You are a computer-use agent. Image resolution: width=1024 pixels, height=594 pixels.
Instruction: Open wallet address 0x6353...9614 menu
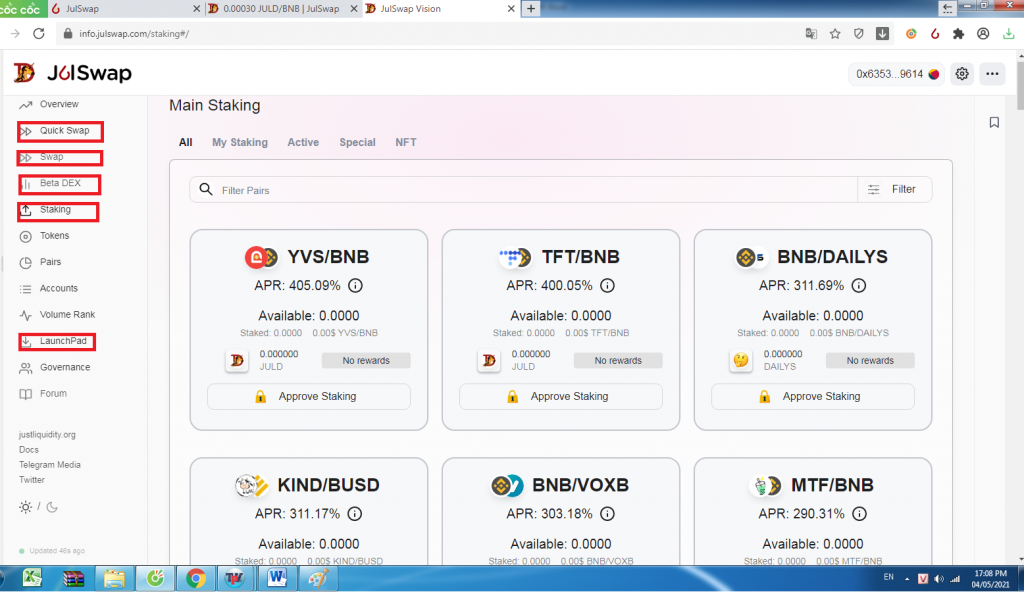click(896, 74)
